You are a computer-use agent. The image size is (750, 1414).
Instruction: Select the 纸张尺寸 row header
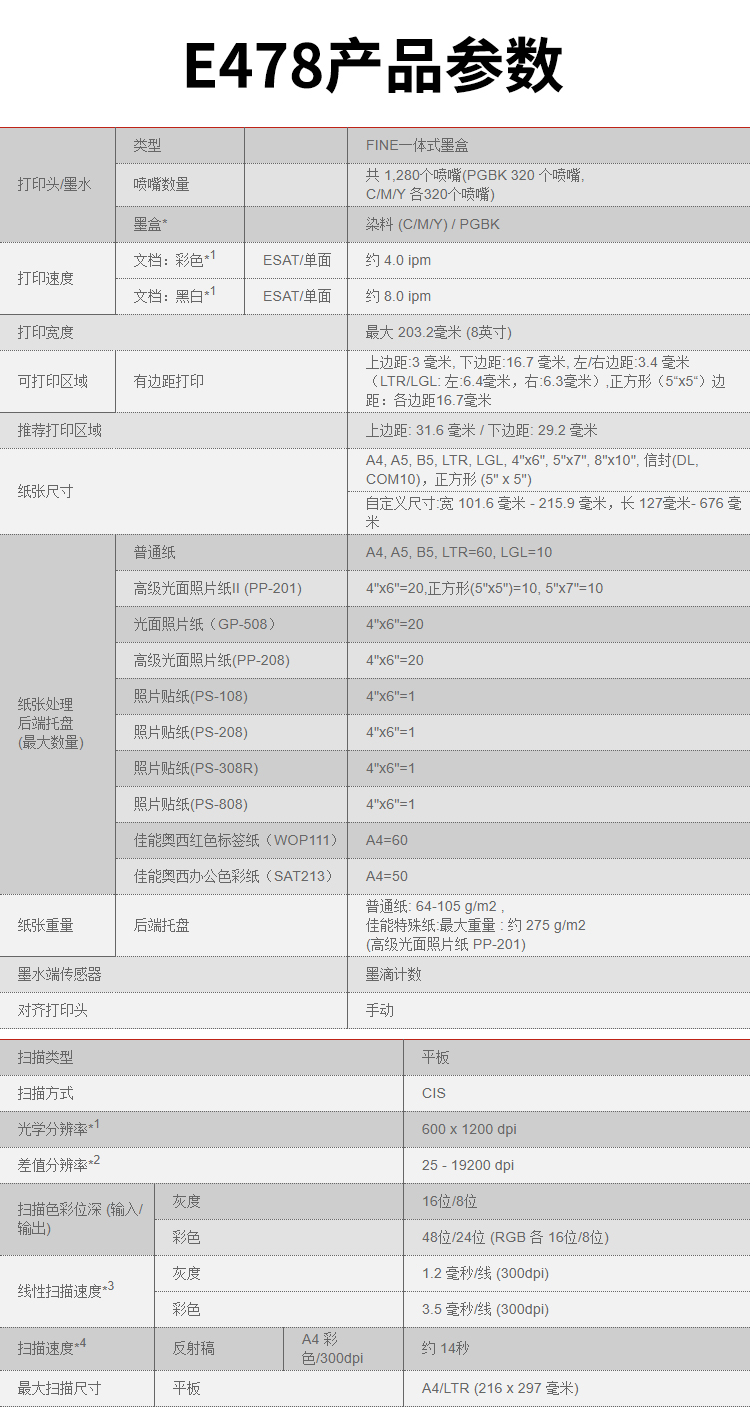click(x=174, y=491)
